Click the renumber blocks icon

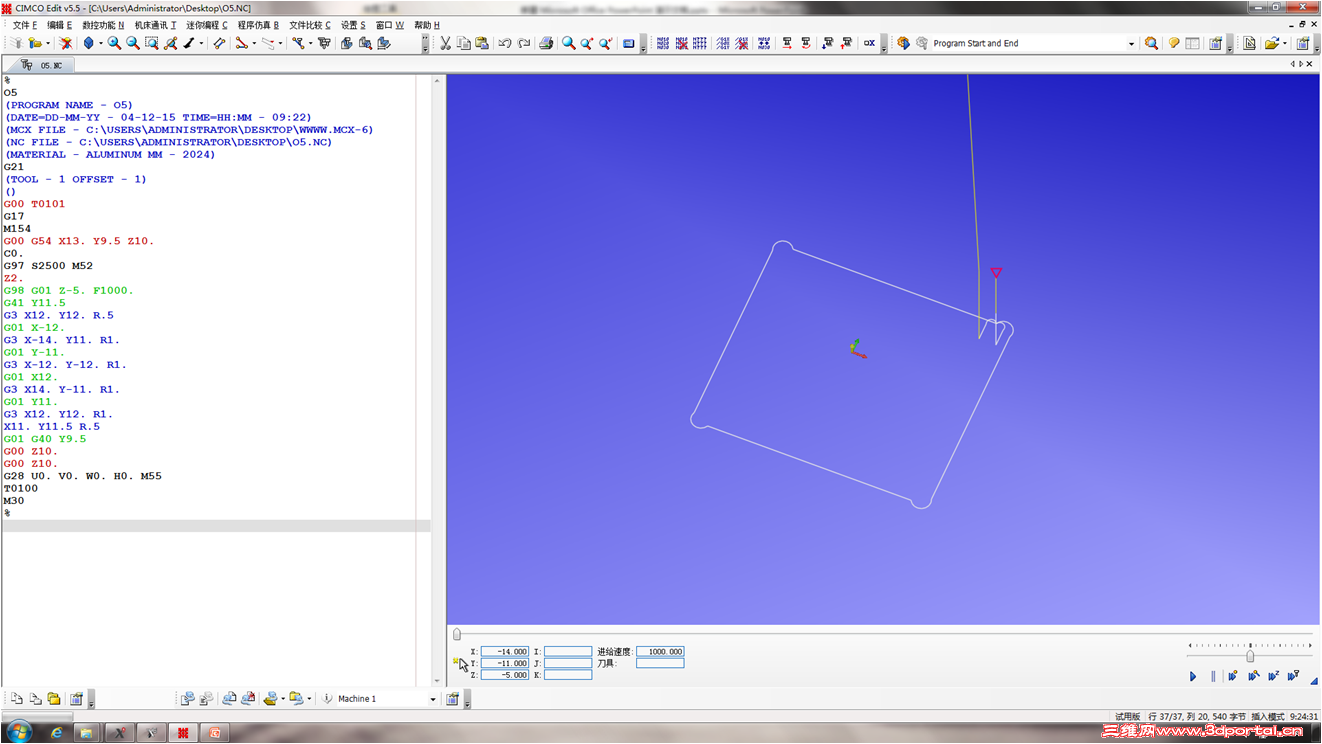tap(662, 43)
